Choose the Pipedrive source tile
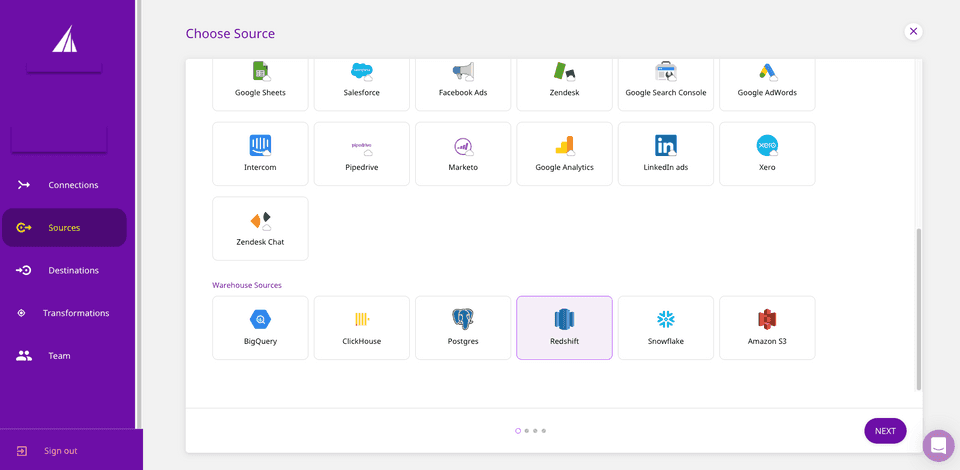The image size is (960, 470). click(361, 154)
